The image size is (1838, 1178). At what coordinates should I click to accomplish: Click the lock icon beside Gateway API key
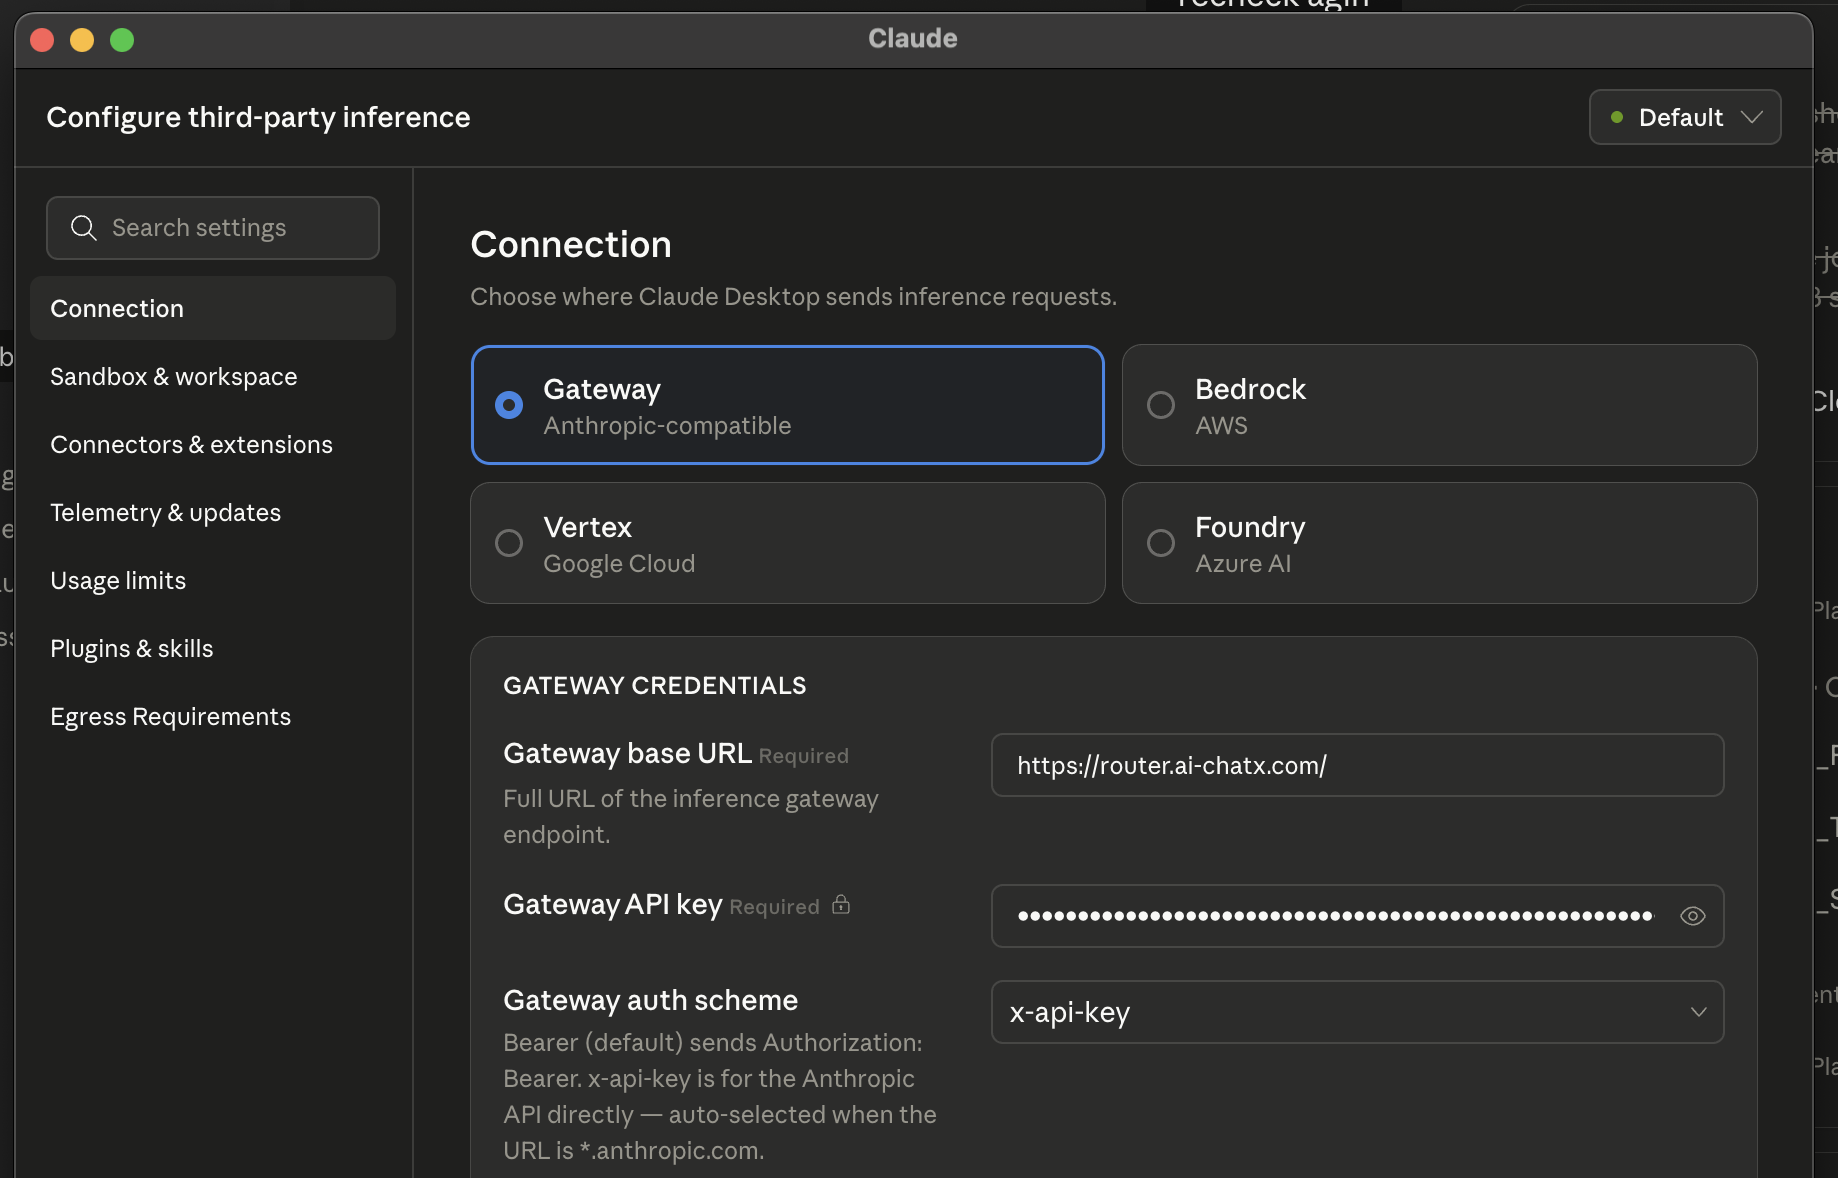(841, 904)
